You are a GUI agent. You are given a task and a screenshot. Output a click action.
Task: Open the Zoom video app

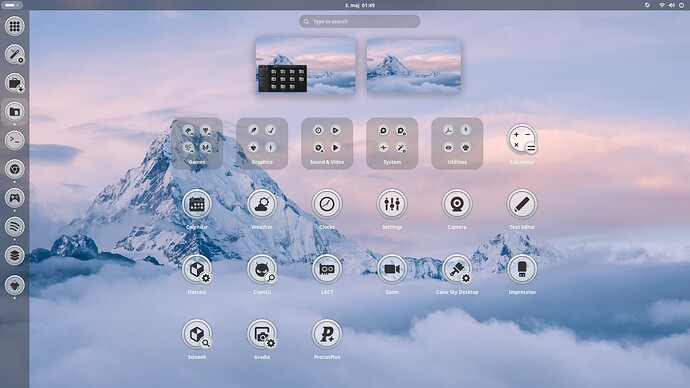(392, 269)
